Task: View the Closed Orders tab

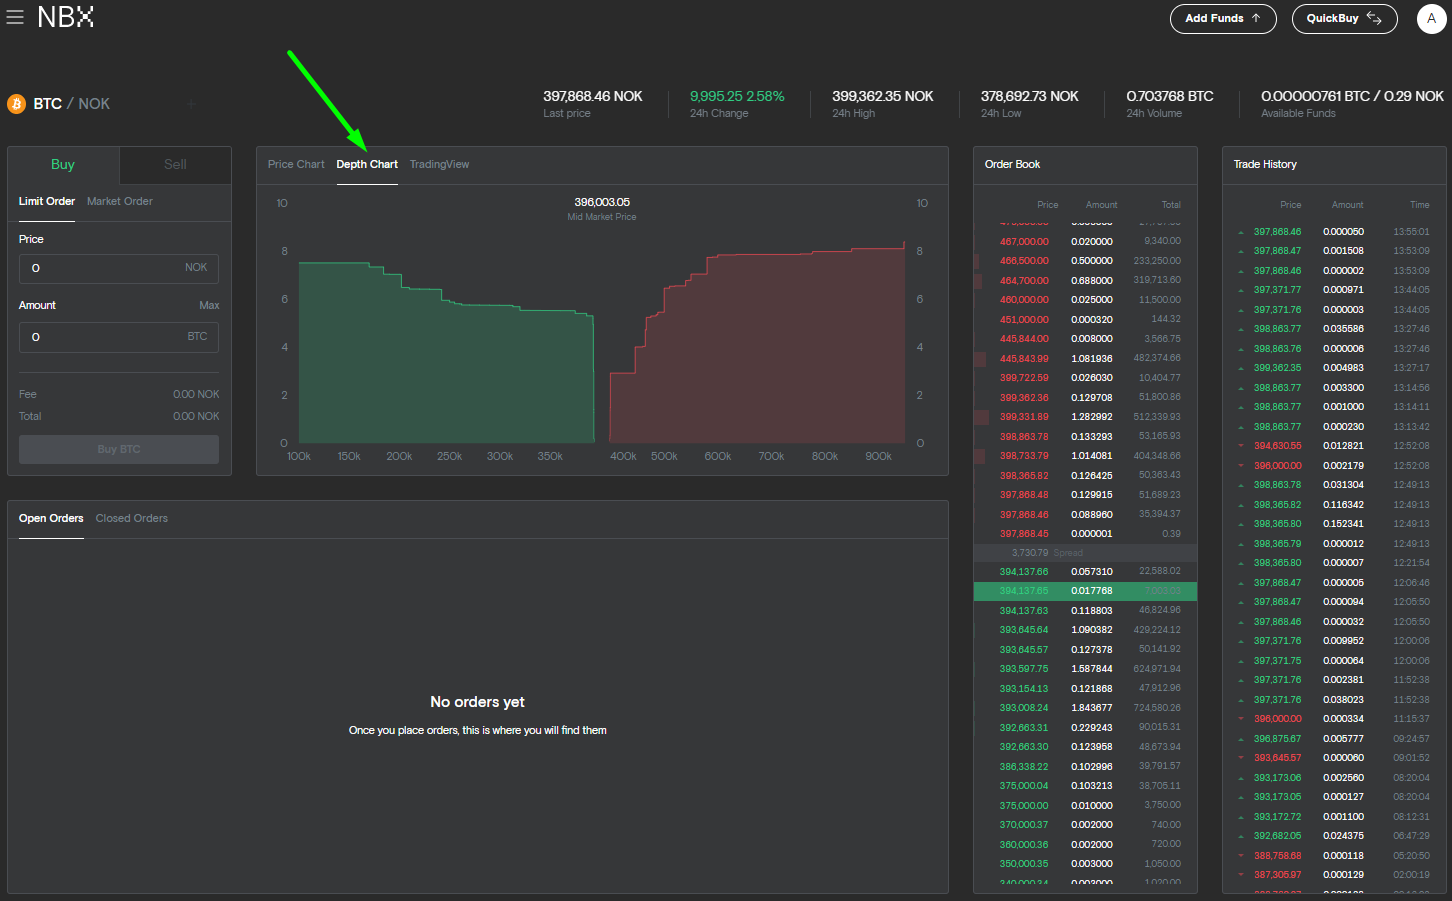Action: point(132,519)
